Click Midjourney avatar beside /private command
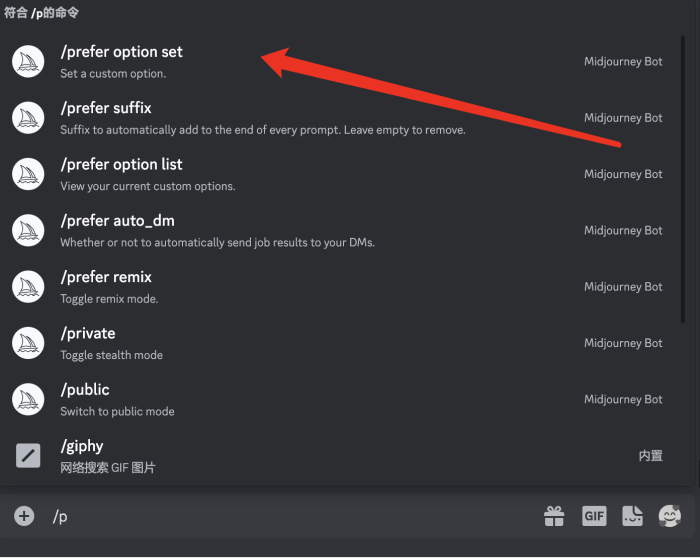The image size is (700, 558). tap(28, 343)
